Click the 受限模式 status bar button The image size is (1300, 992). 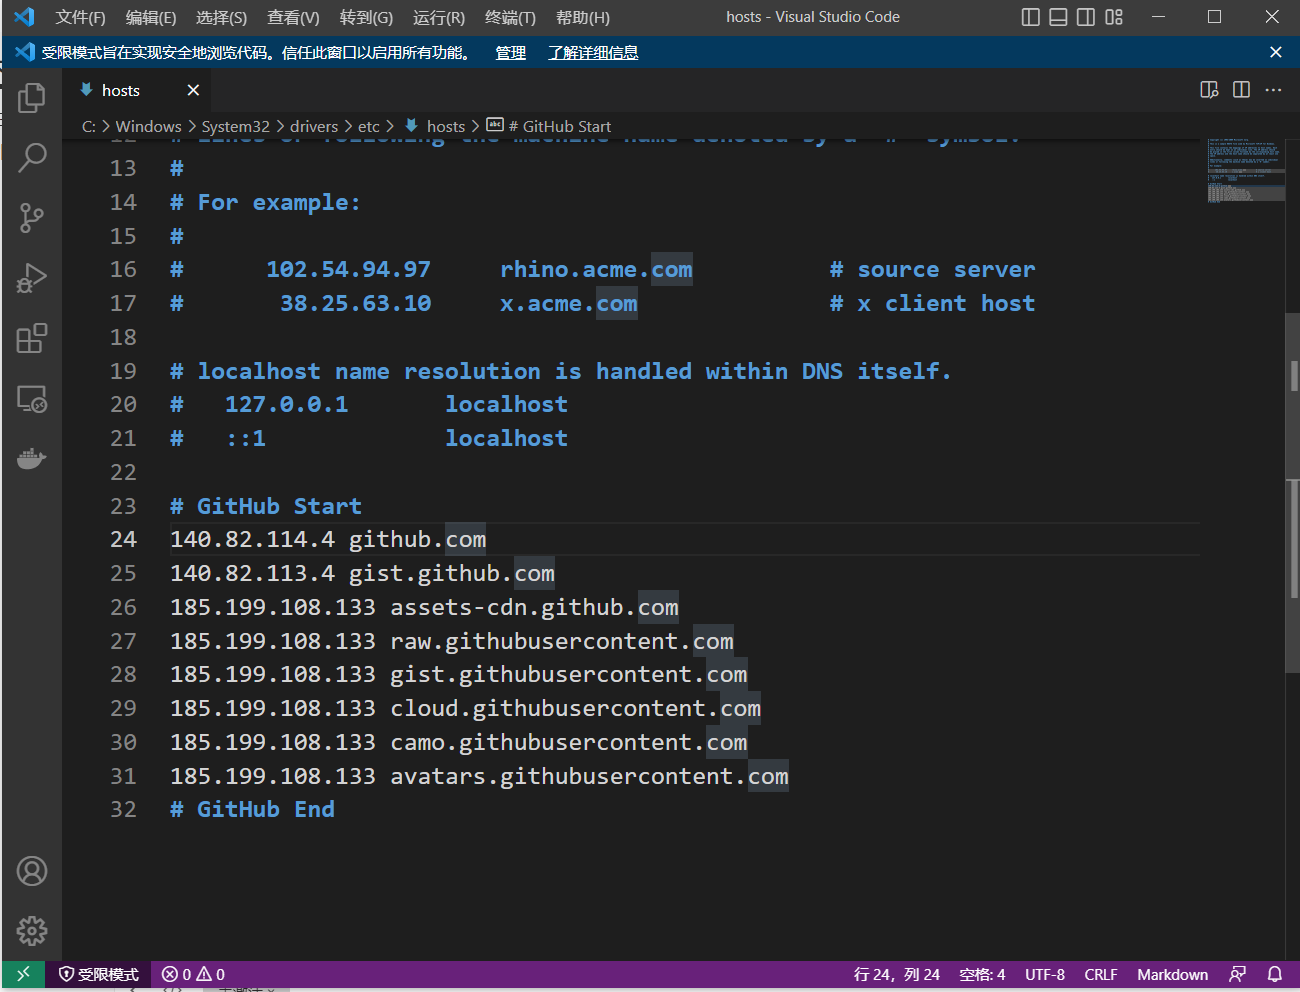tap(99, 974)
